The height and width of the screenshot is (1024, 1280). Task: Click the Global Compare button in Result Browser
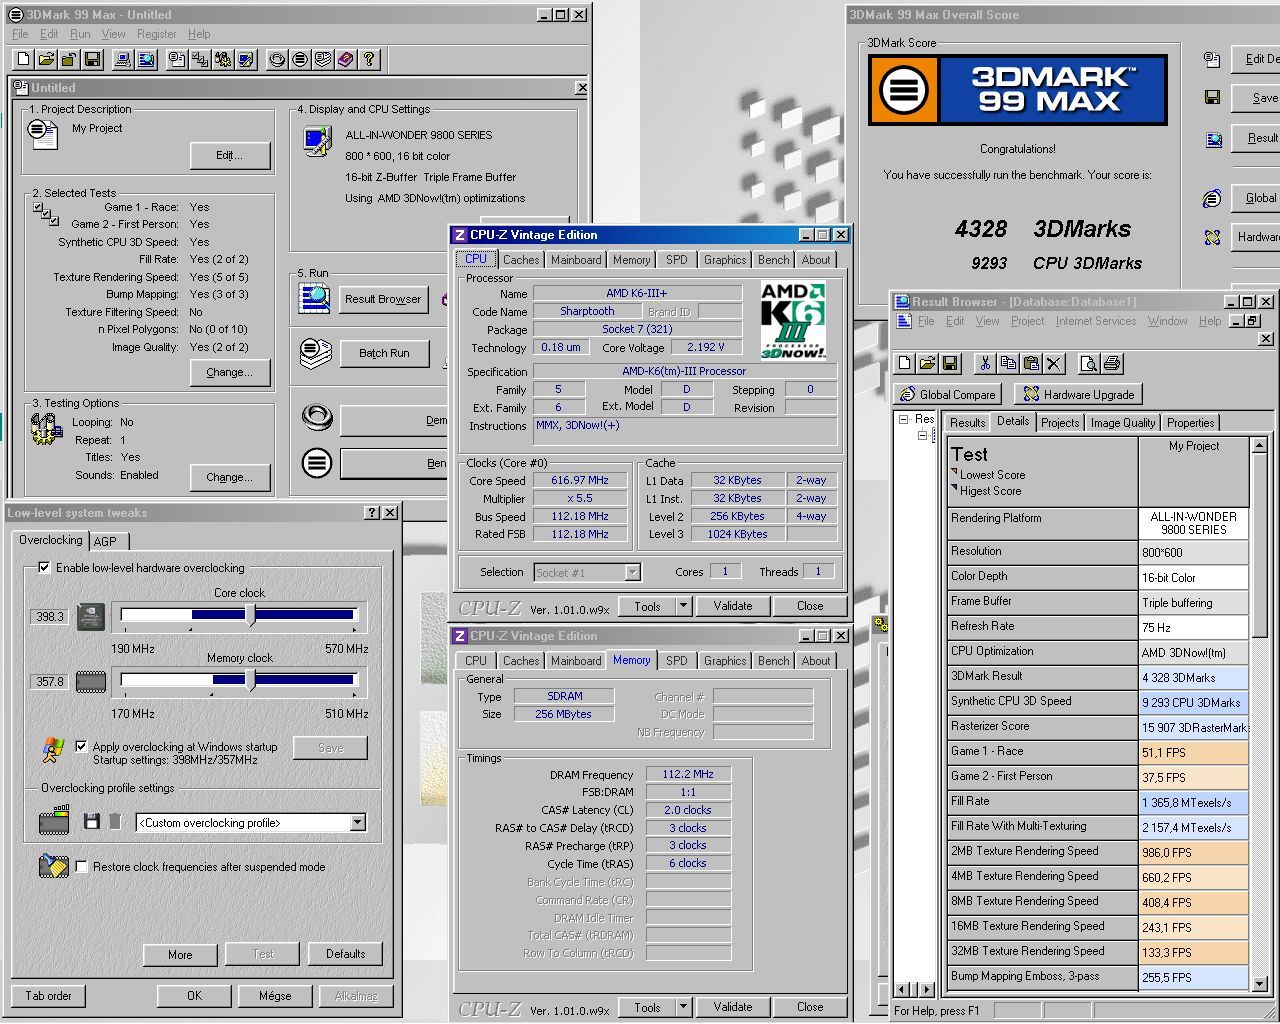pos(948,394)
